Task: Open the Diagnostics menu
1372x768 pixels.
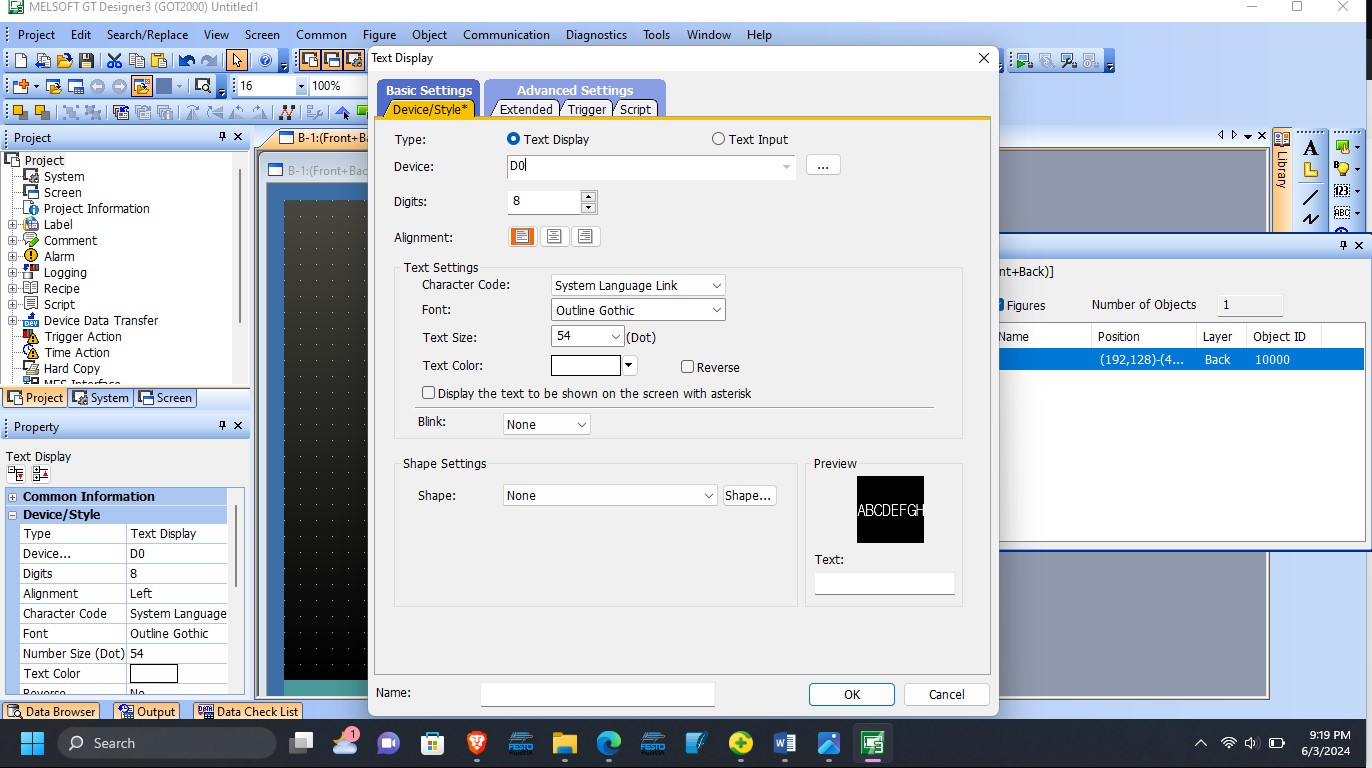Action: point(596,34)
